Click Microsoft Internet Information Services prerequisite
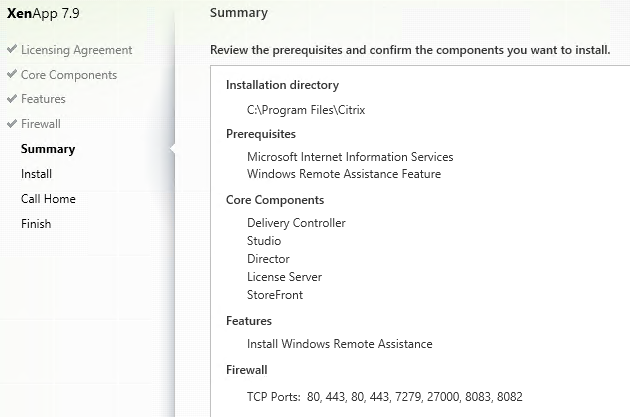Viewport: 630px width, 417px height. (x=350, y=157)
